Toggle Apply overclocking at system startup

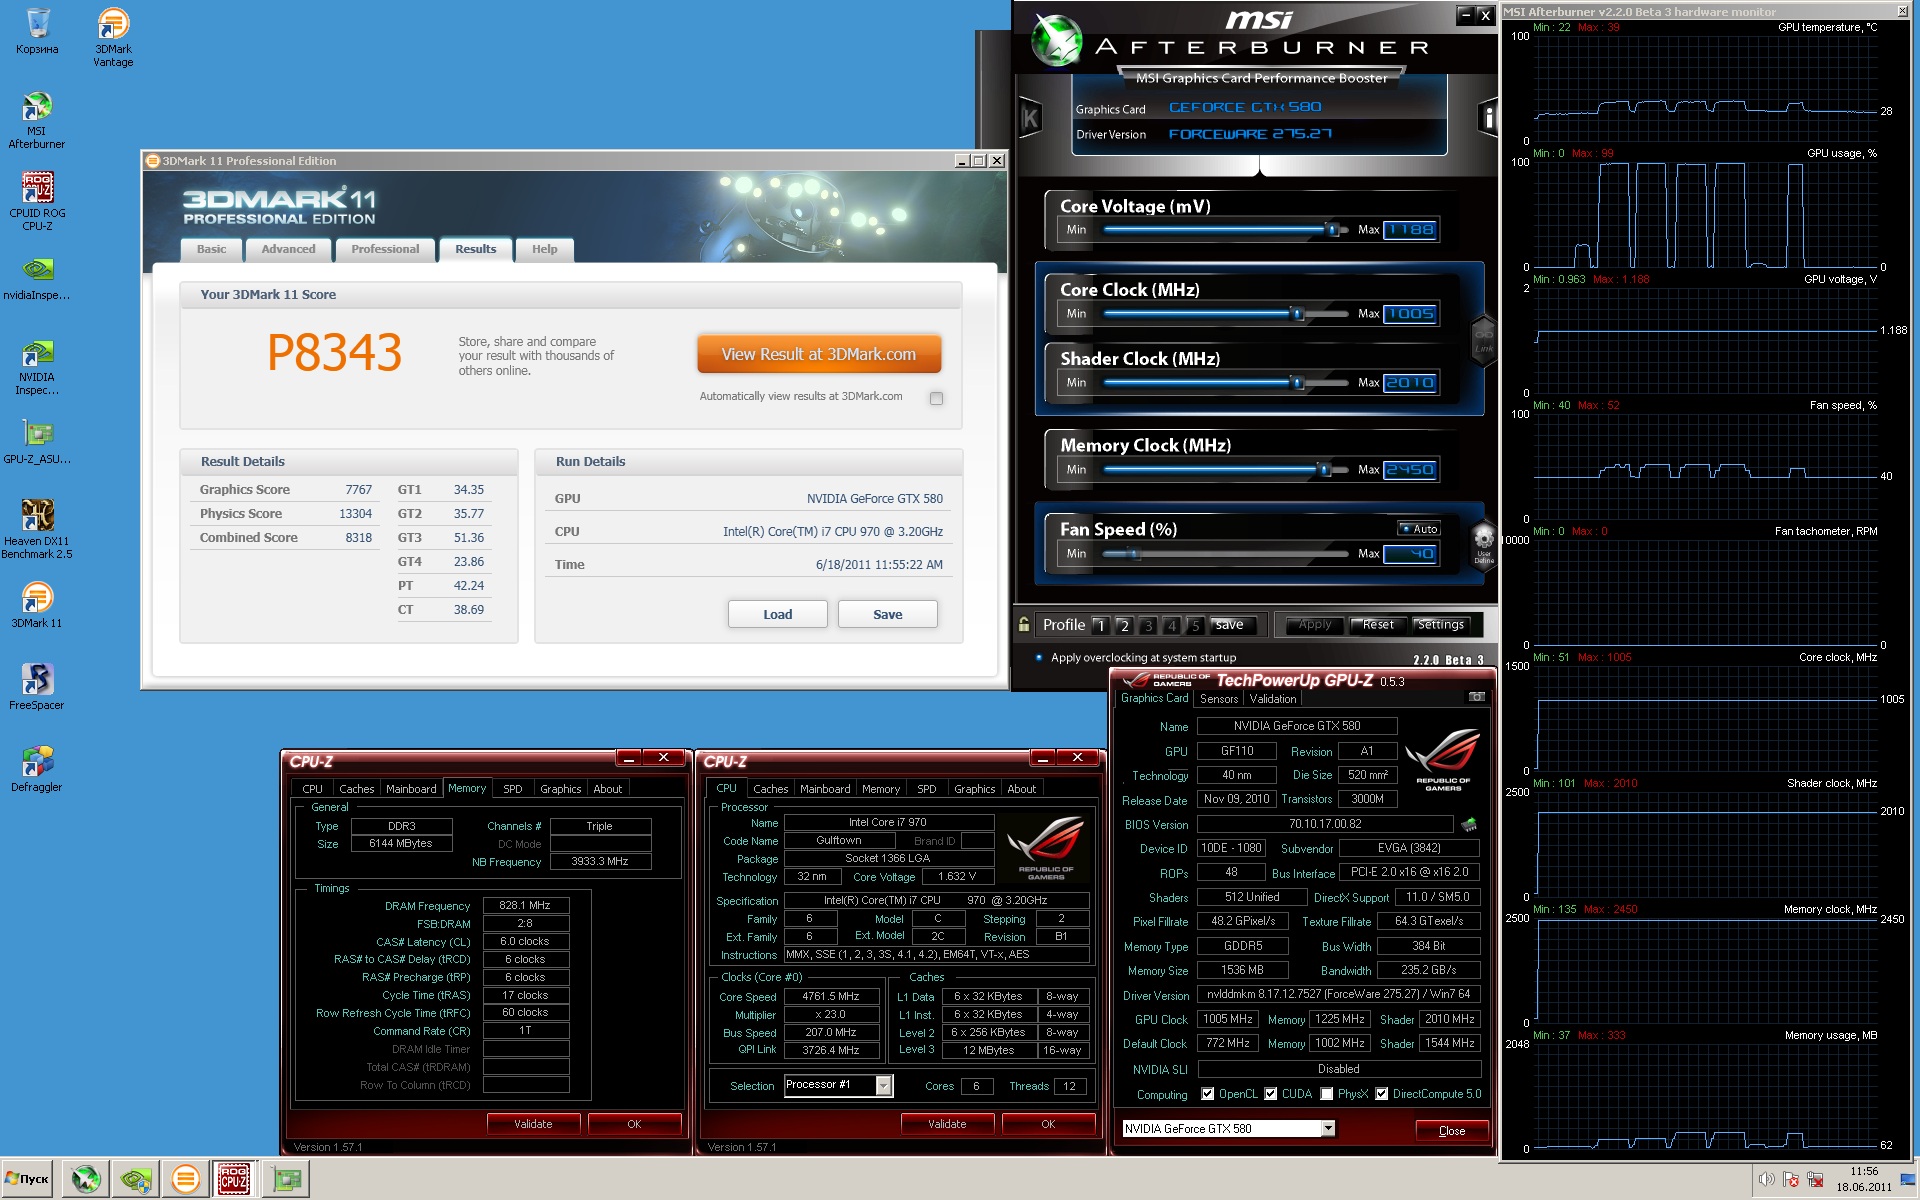(1039, 657)
